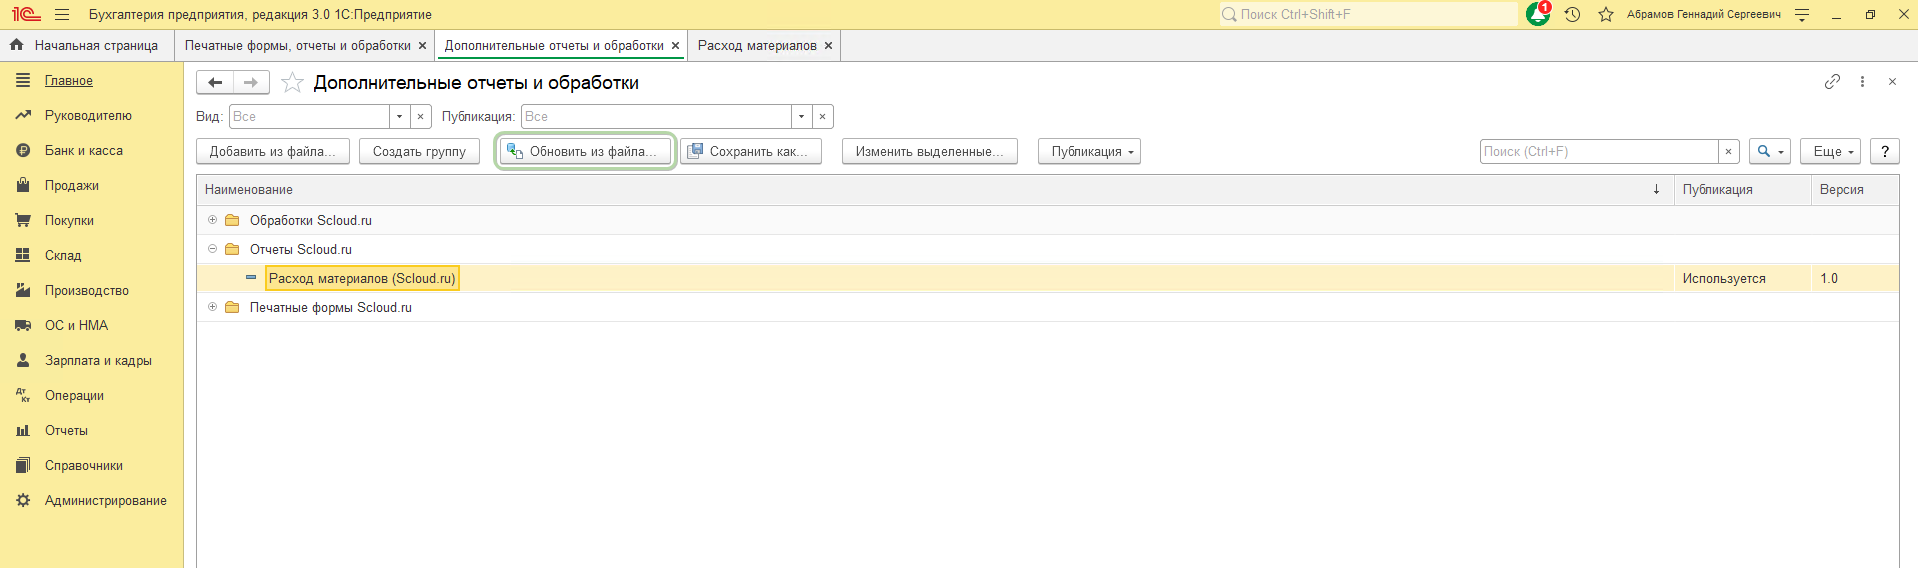Image resolution: width=1918 pixels, height=568 pixels.
Task: Expand Обработки Scloud.ru group
Action: 212,220
